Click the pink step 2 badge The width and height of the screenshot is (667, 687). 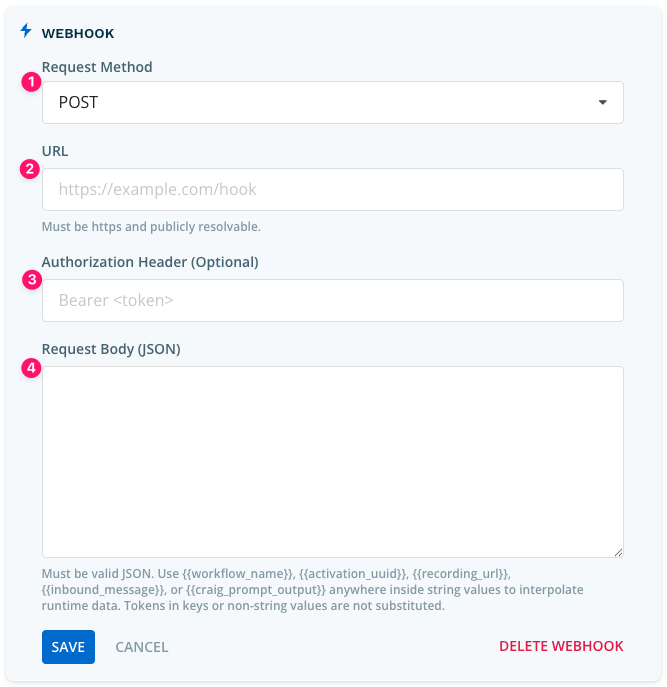coord(30,169)
